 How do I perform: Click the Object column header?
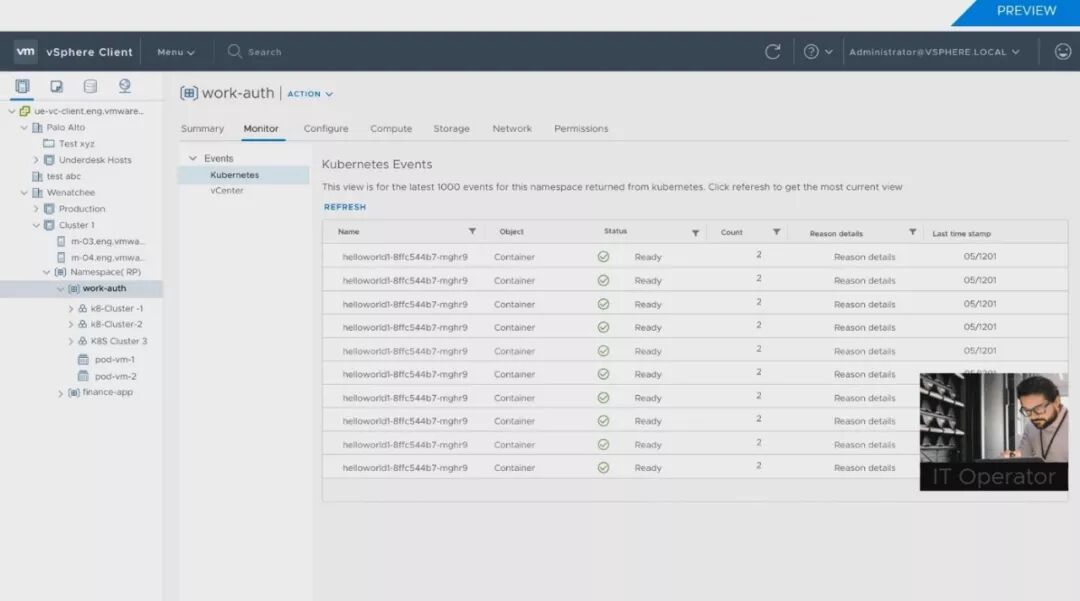[x=512, y=232]
